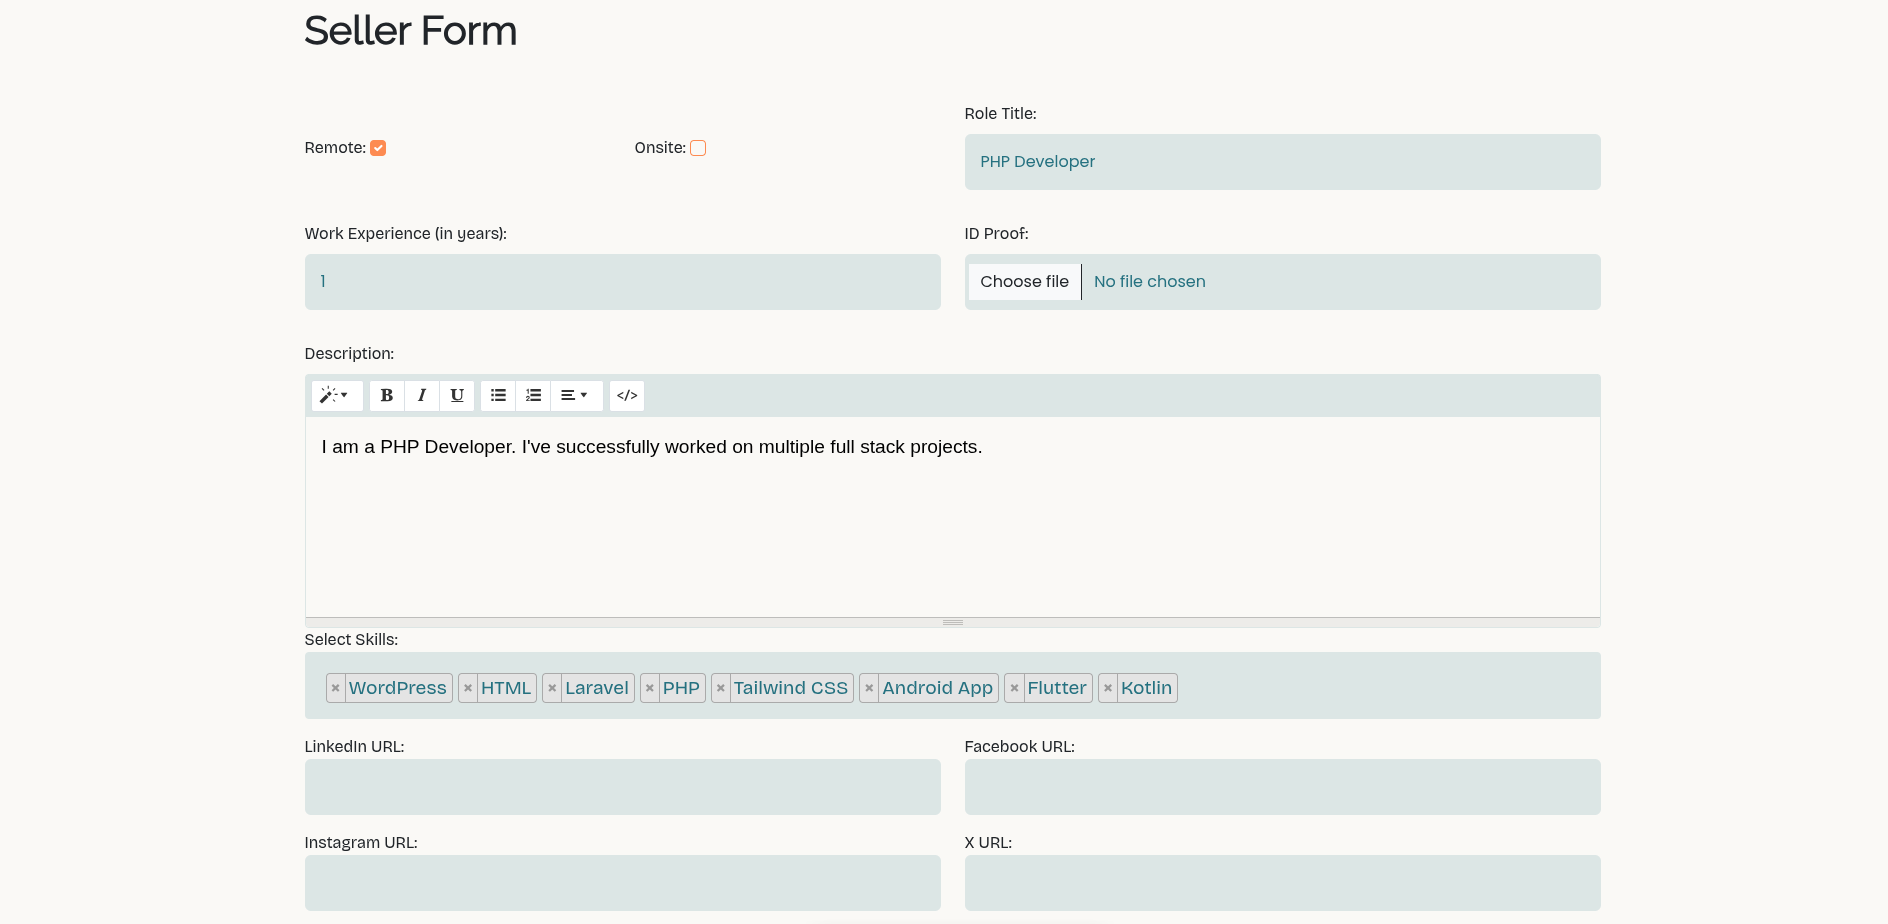Open the paragraph alignment dropdown
The height and width of the screenshot is (924, 1888).
(575, 395)
